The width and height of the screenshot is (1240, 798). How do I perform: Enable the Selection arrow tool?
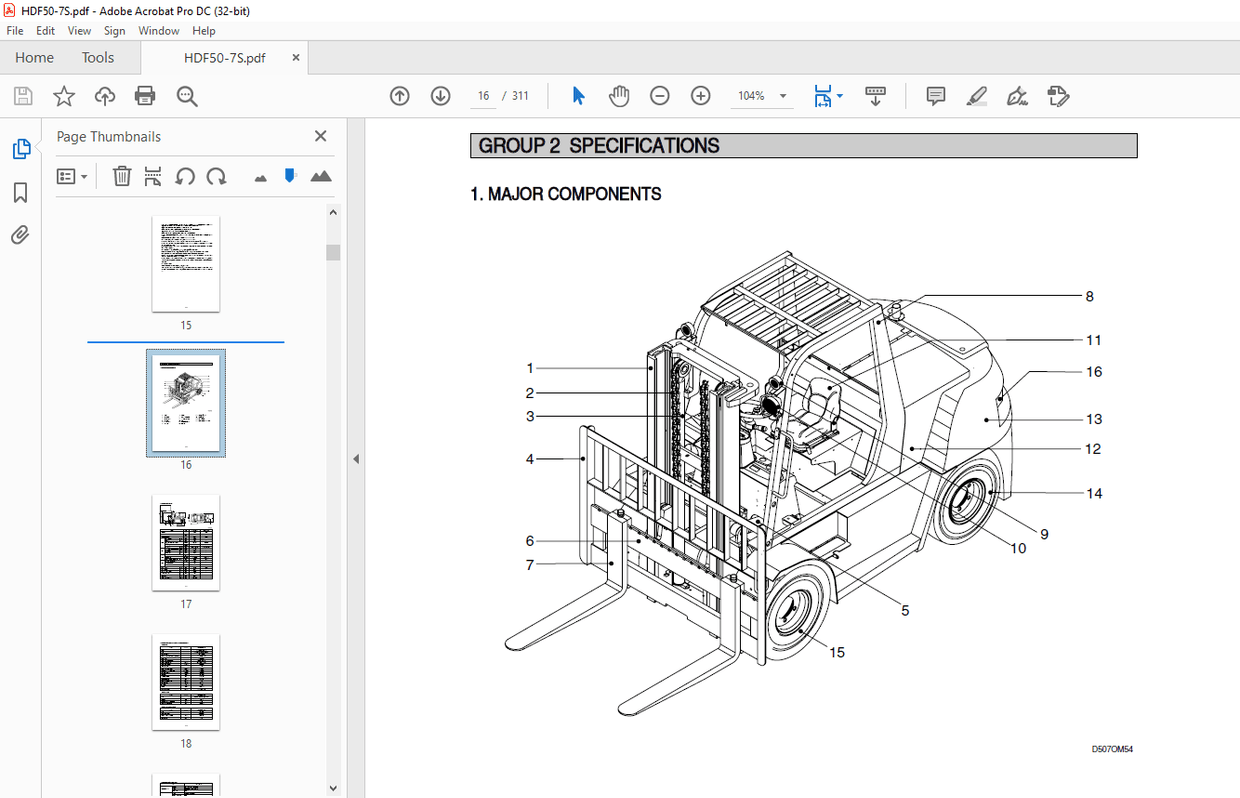pos(578,95)
